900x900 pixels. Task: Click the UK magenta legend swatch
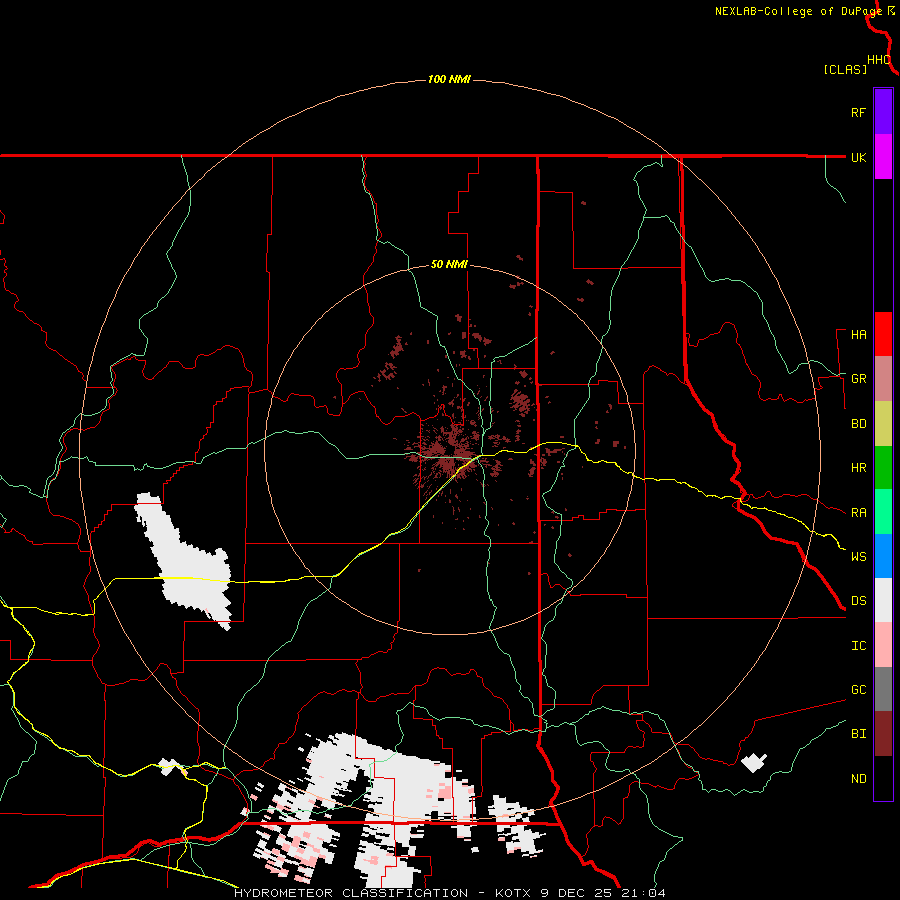883,157
